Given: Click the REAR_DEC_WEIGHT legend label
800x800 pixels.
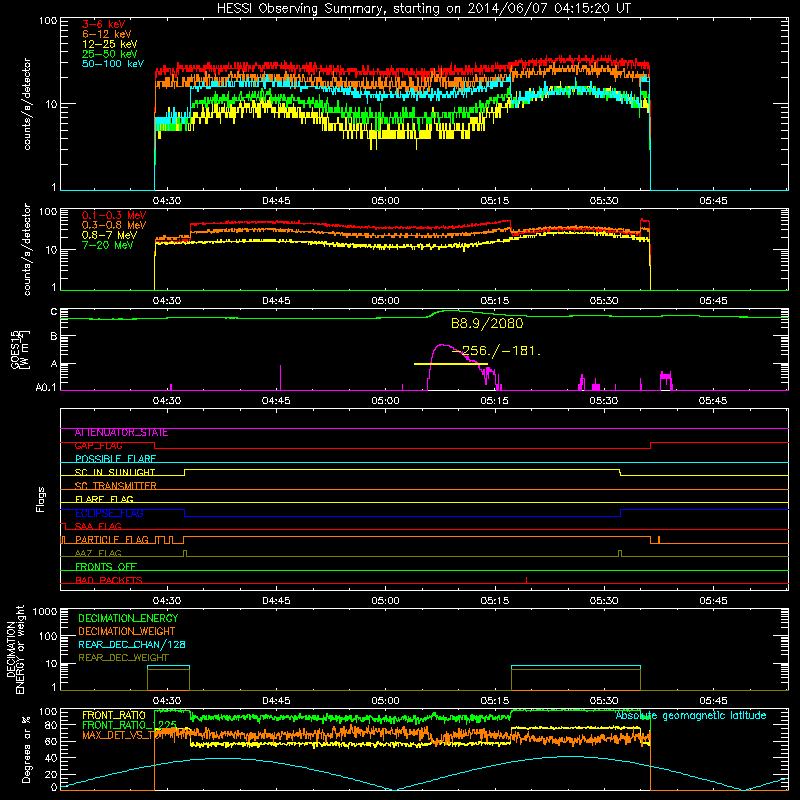Looking at the screenshot, I should pyautogui.click(x=123, y=658).
